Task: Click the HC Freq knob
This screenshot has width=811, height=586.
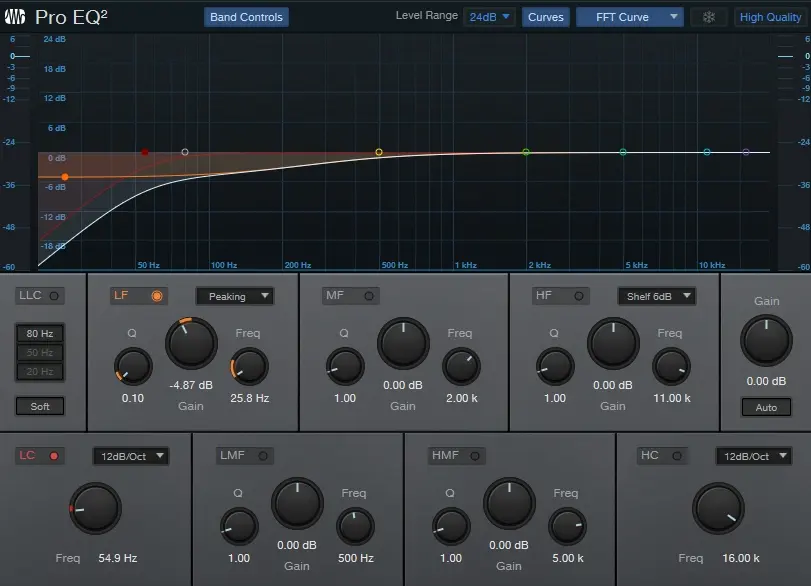Action: tap(719, 507)
